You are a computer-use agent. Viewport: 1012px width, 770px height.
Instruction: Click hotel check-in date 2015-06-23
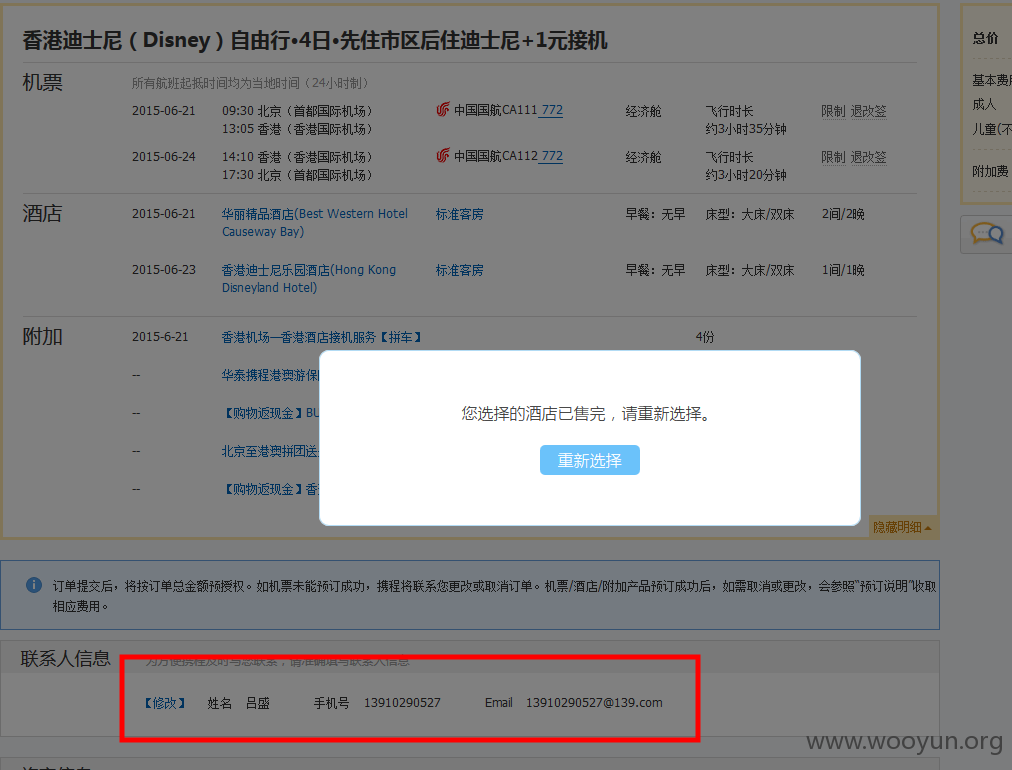(163, 270)
